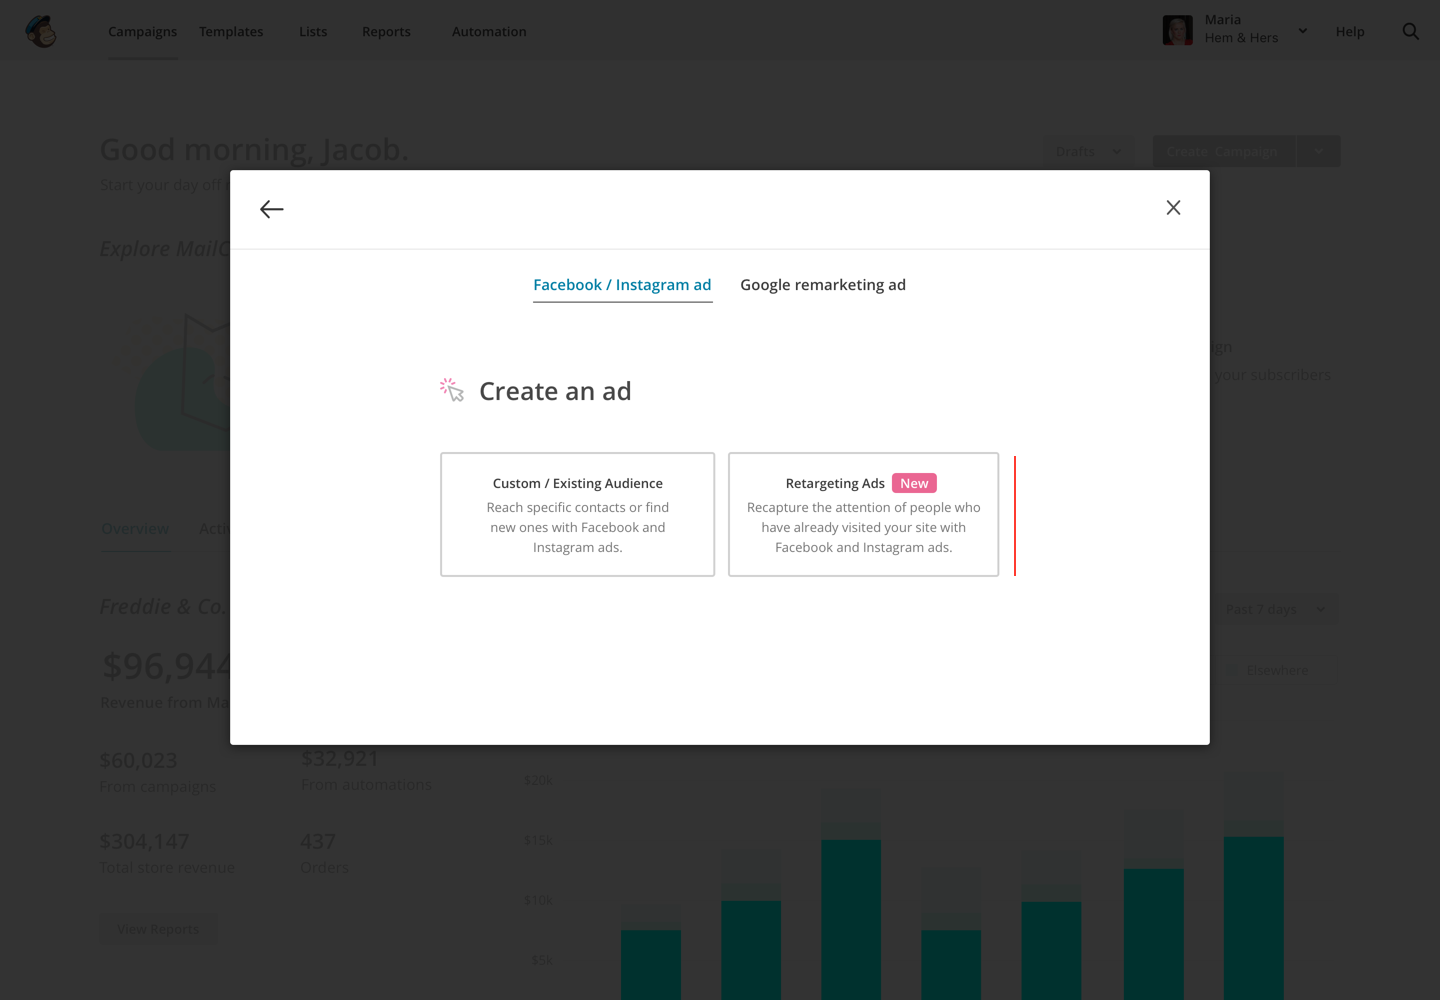This screenshot has height=1000, width=1440.
Task: Click the back arrow in the dialog
Action: (272, 209)
